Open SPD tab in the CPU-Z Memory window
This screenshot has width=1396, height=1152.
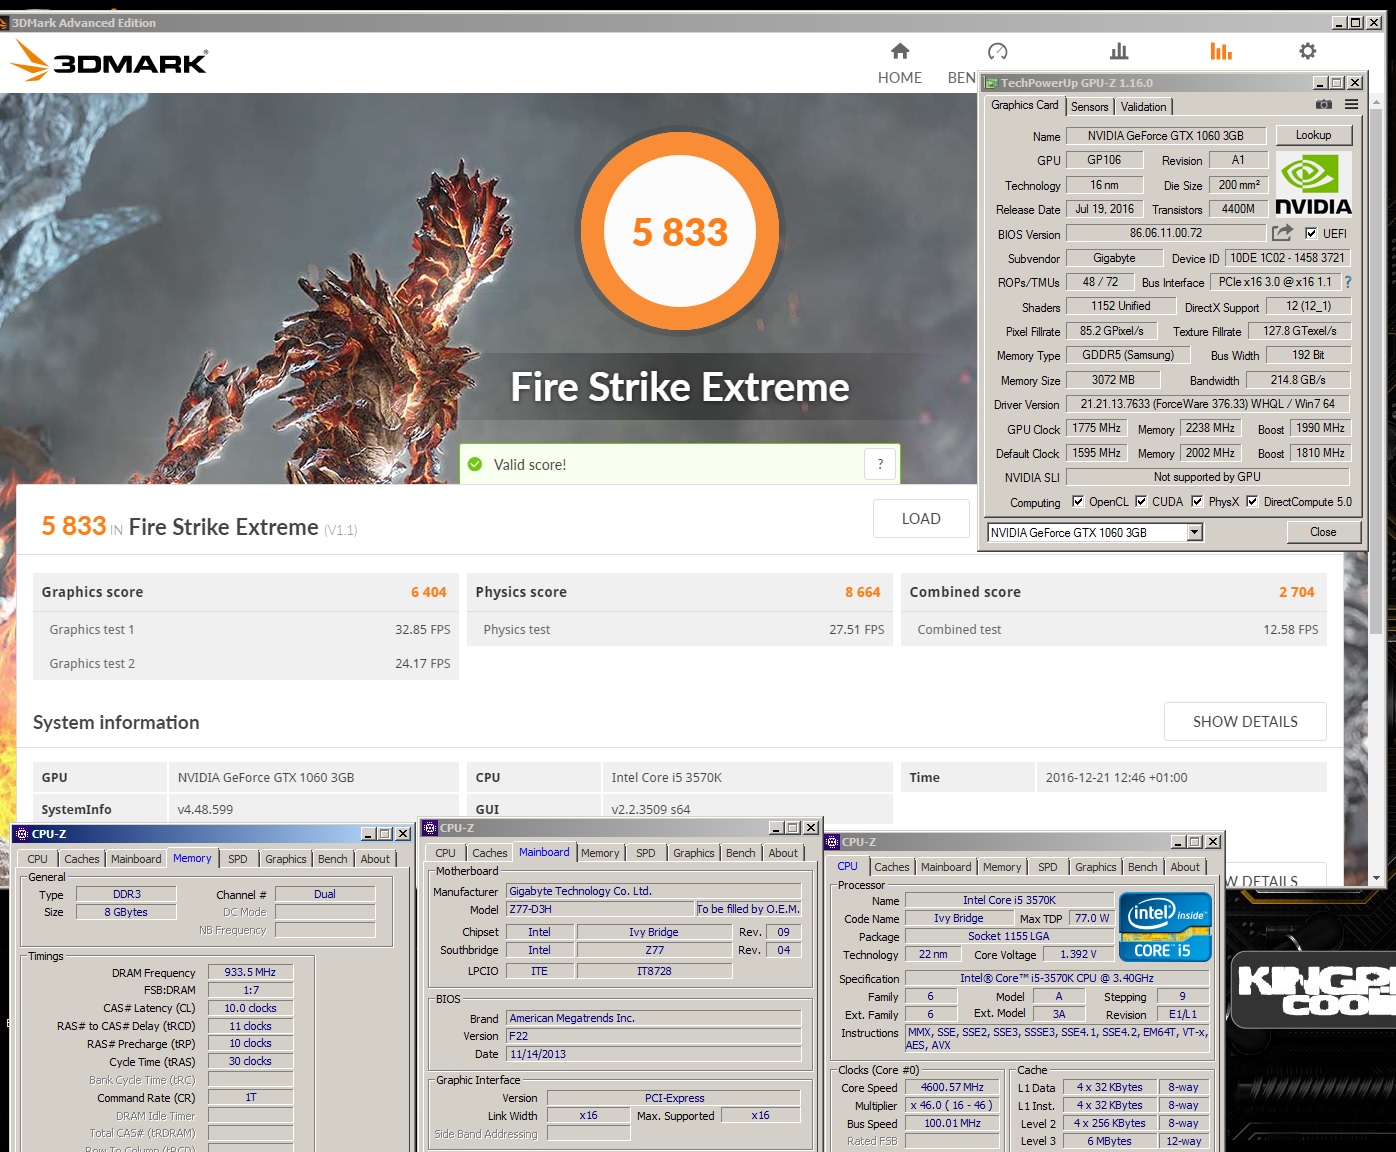coord(237,859)
